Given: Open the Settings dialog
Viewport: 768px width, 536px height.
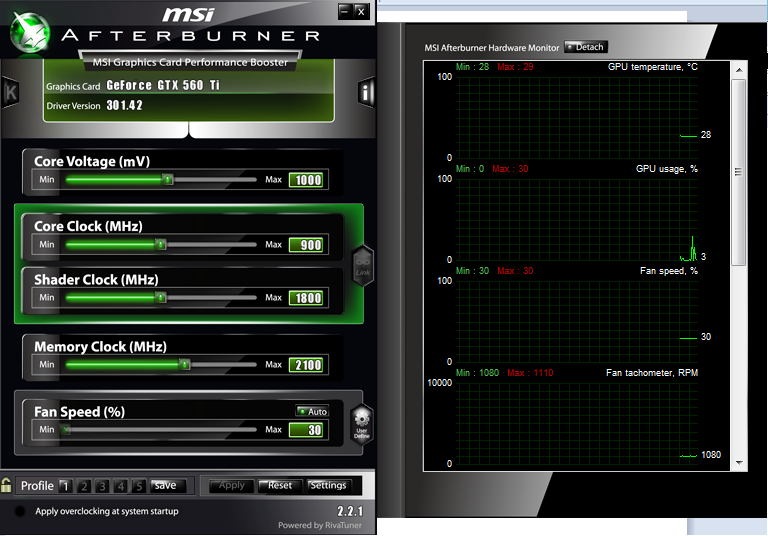Looking at the screenshot, I should pyautogui.click(x=328, y=485).
